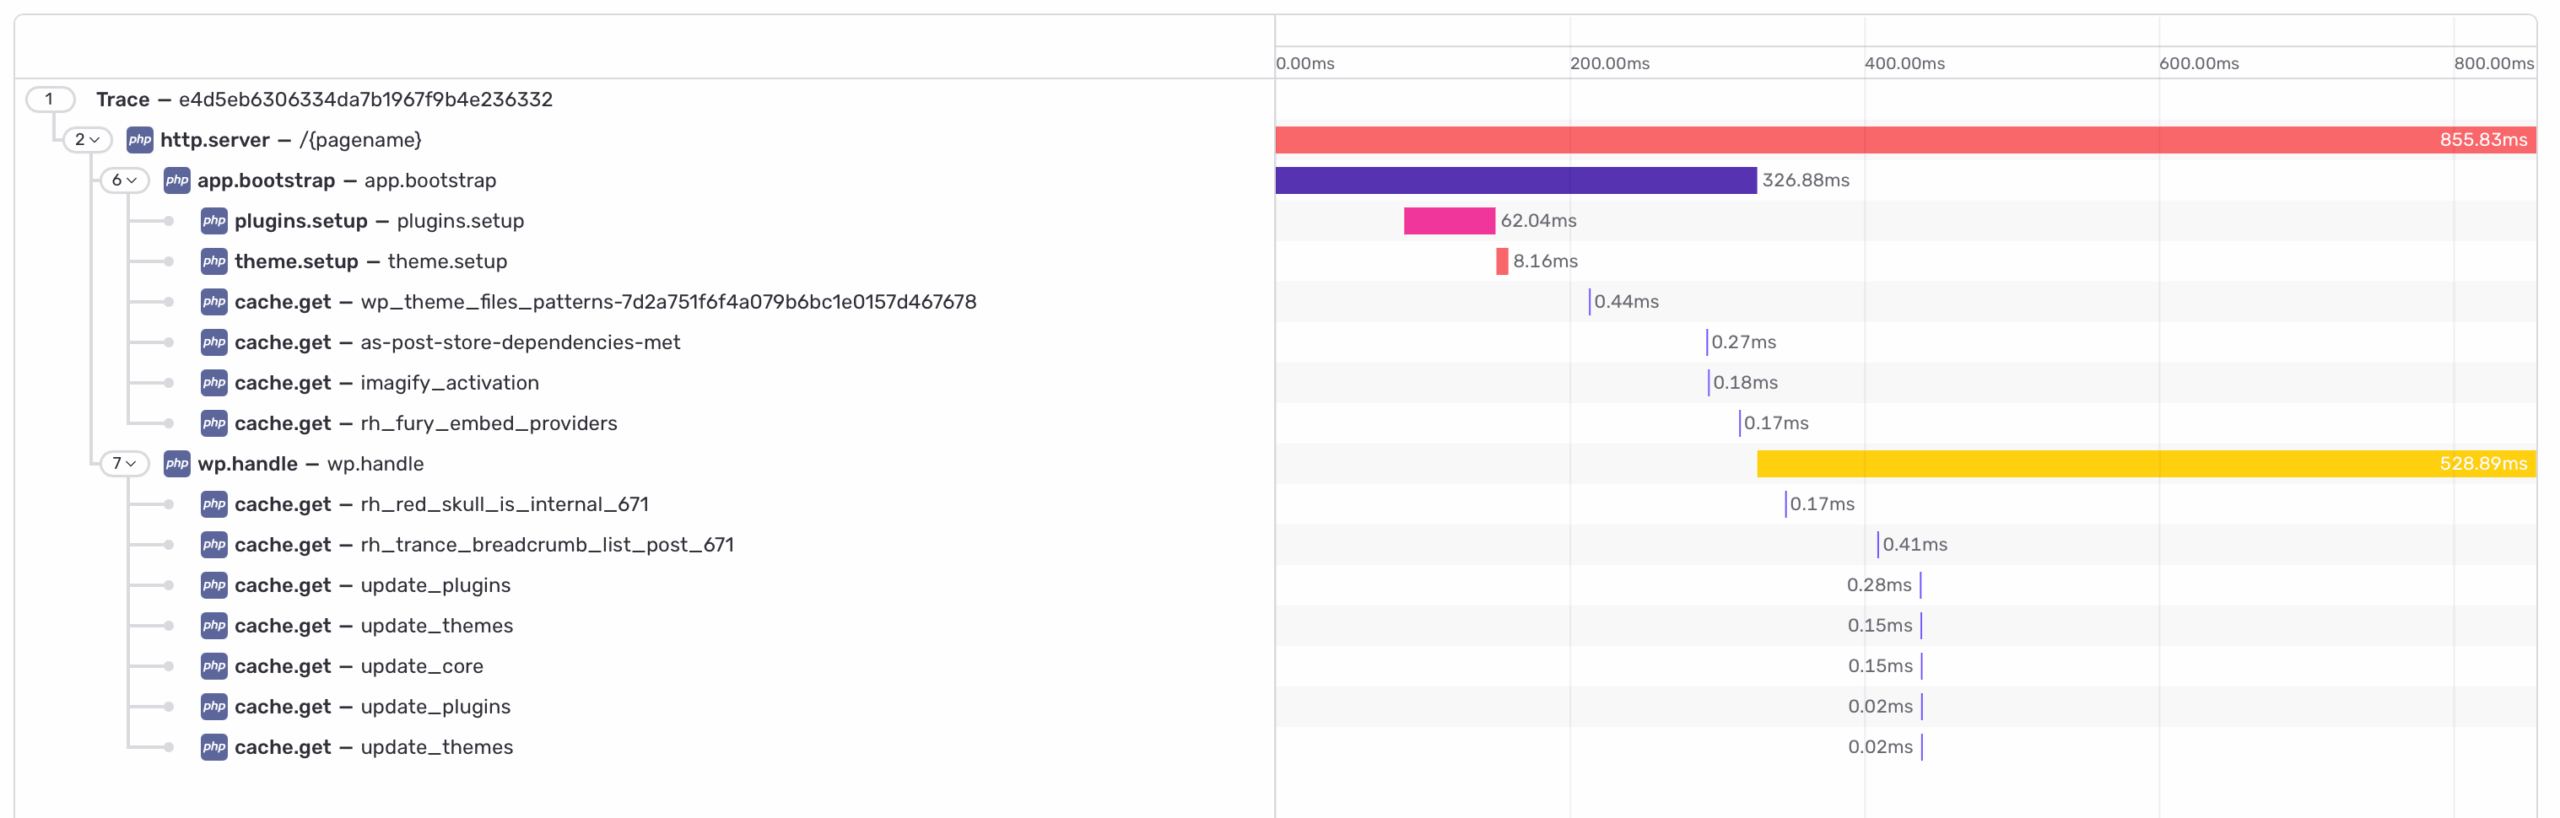The width and height of the screenshot is (2560, 818).
Task: Click the php icon beside app.bootstrap
Action: pos(177,180)
